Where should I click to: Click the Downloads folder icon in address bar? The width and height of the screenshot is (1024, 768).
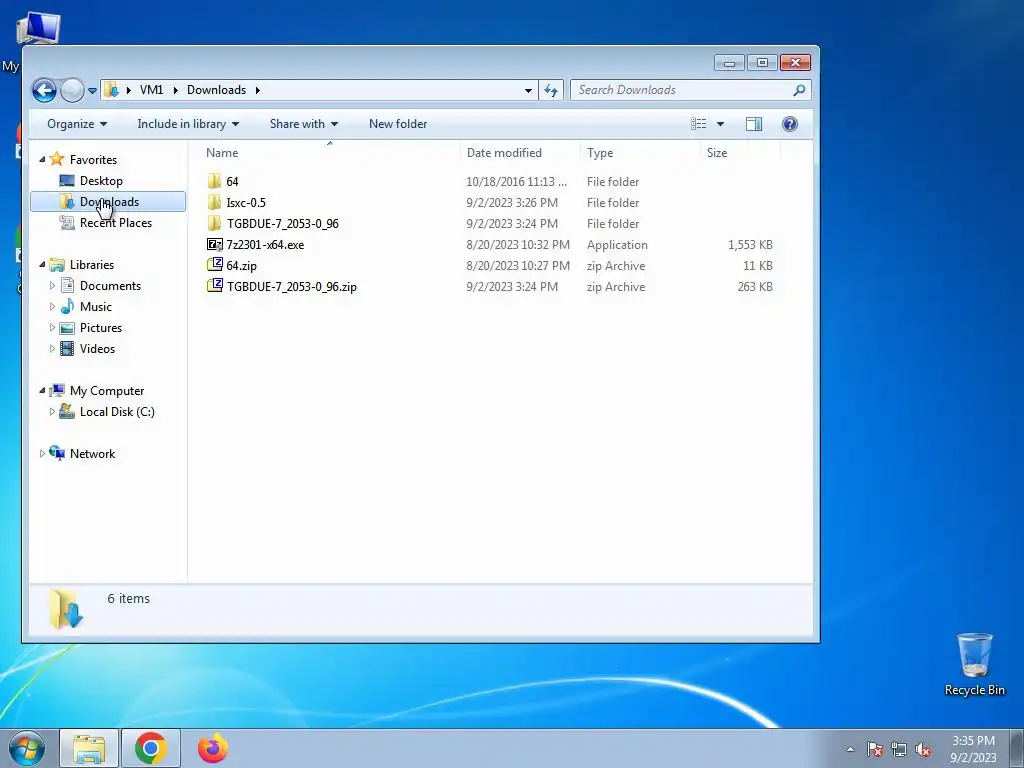pyautogui.click(x=112, y=90)
